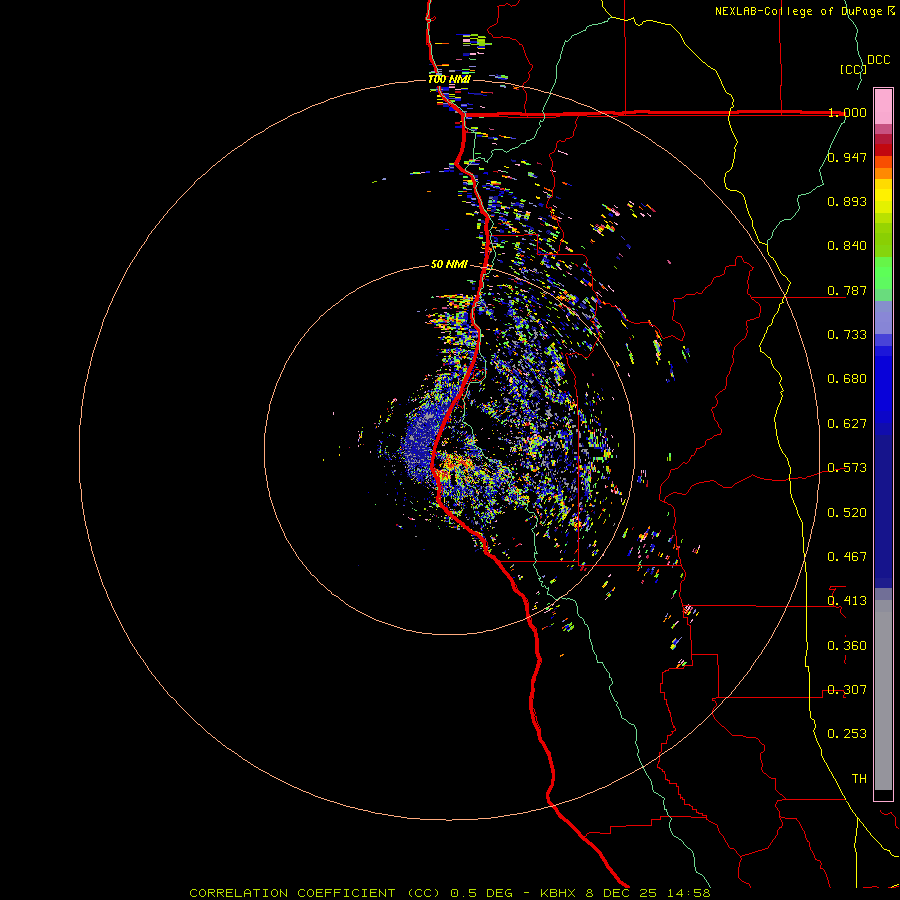Click the Correlation Coefficient product title text
The image size is (900, 900).
click(294, 893)
